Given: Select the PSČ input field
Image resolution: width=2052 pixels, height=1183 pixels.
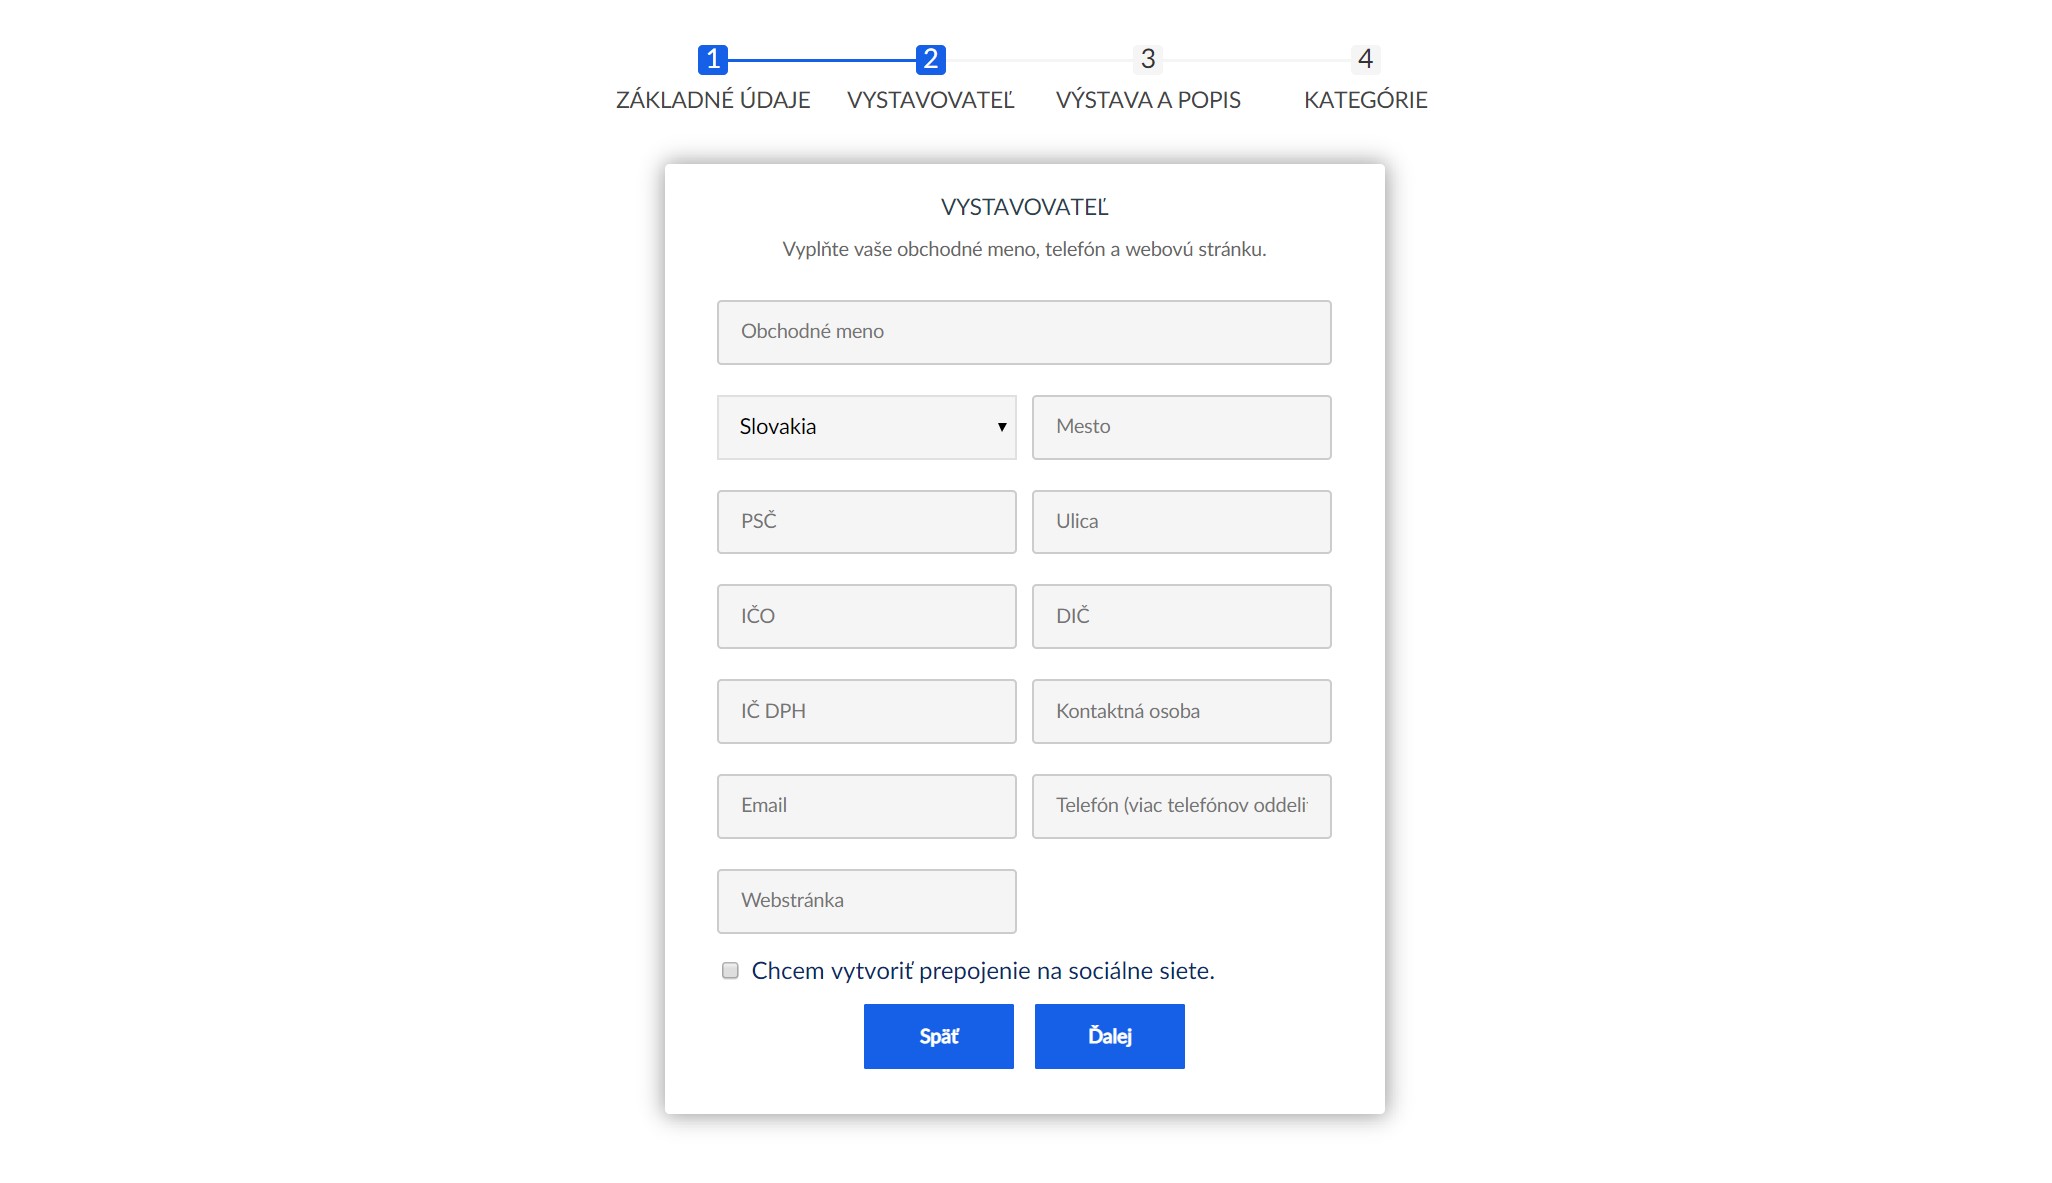Looking at the screenshot, I should [x=866, y=522].
